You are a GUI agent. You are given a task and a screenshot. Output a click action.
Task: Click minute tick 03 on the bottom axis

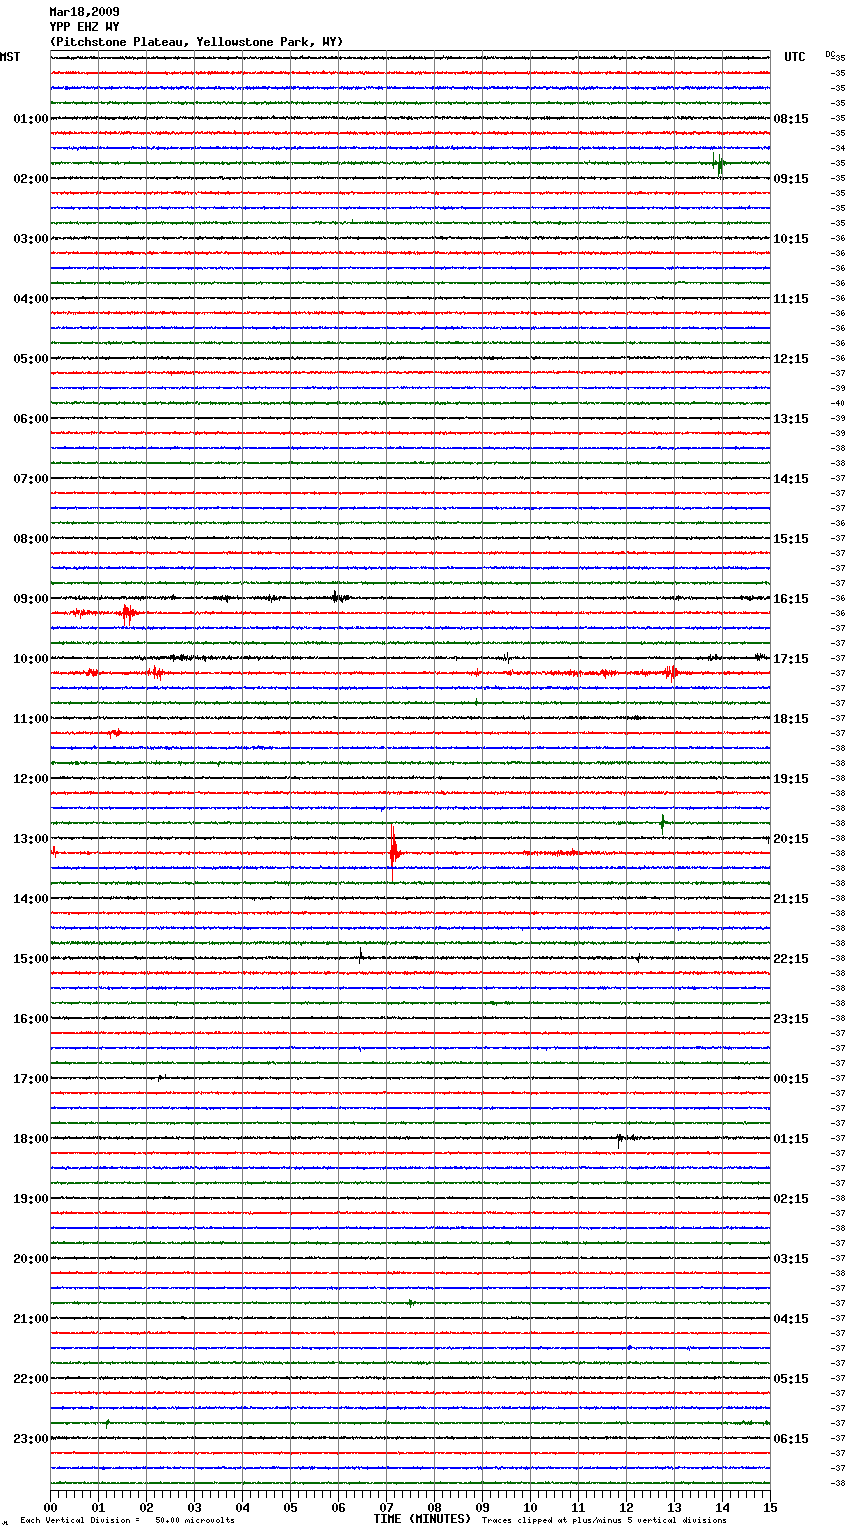pos(194,1507)
